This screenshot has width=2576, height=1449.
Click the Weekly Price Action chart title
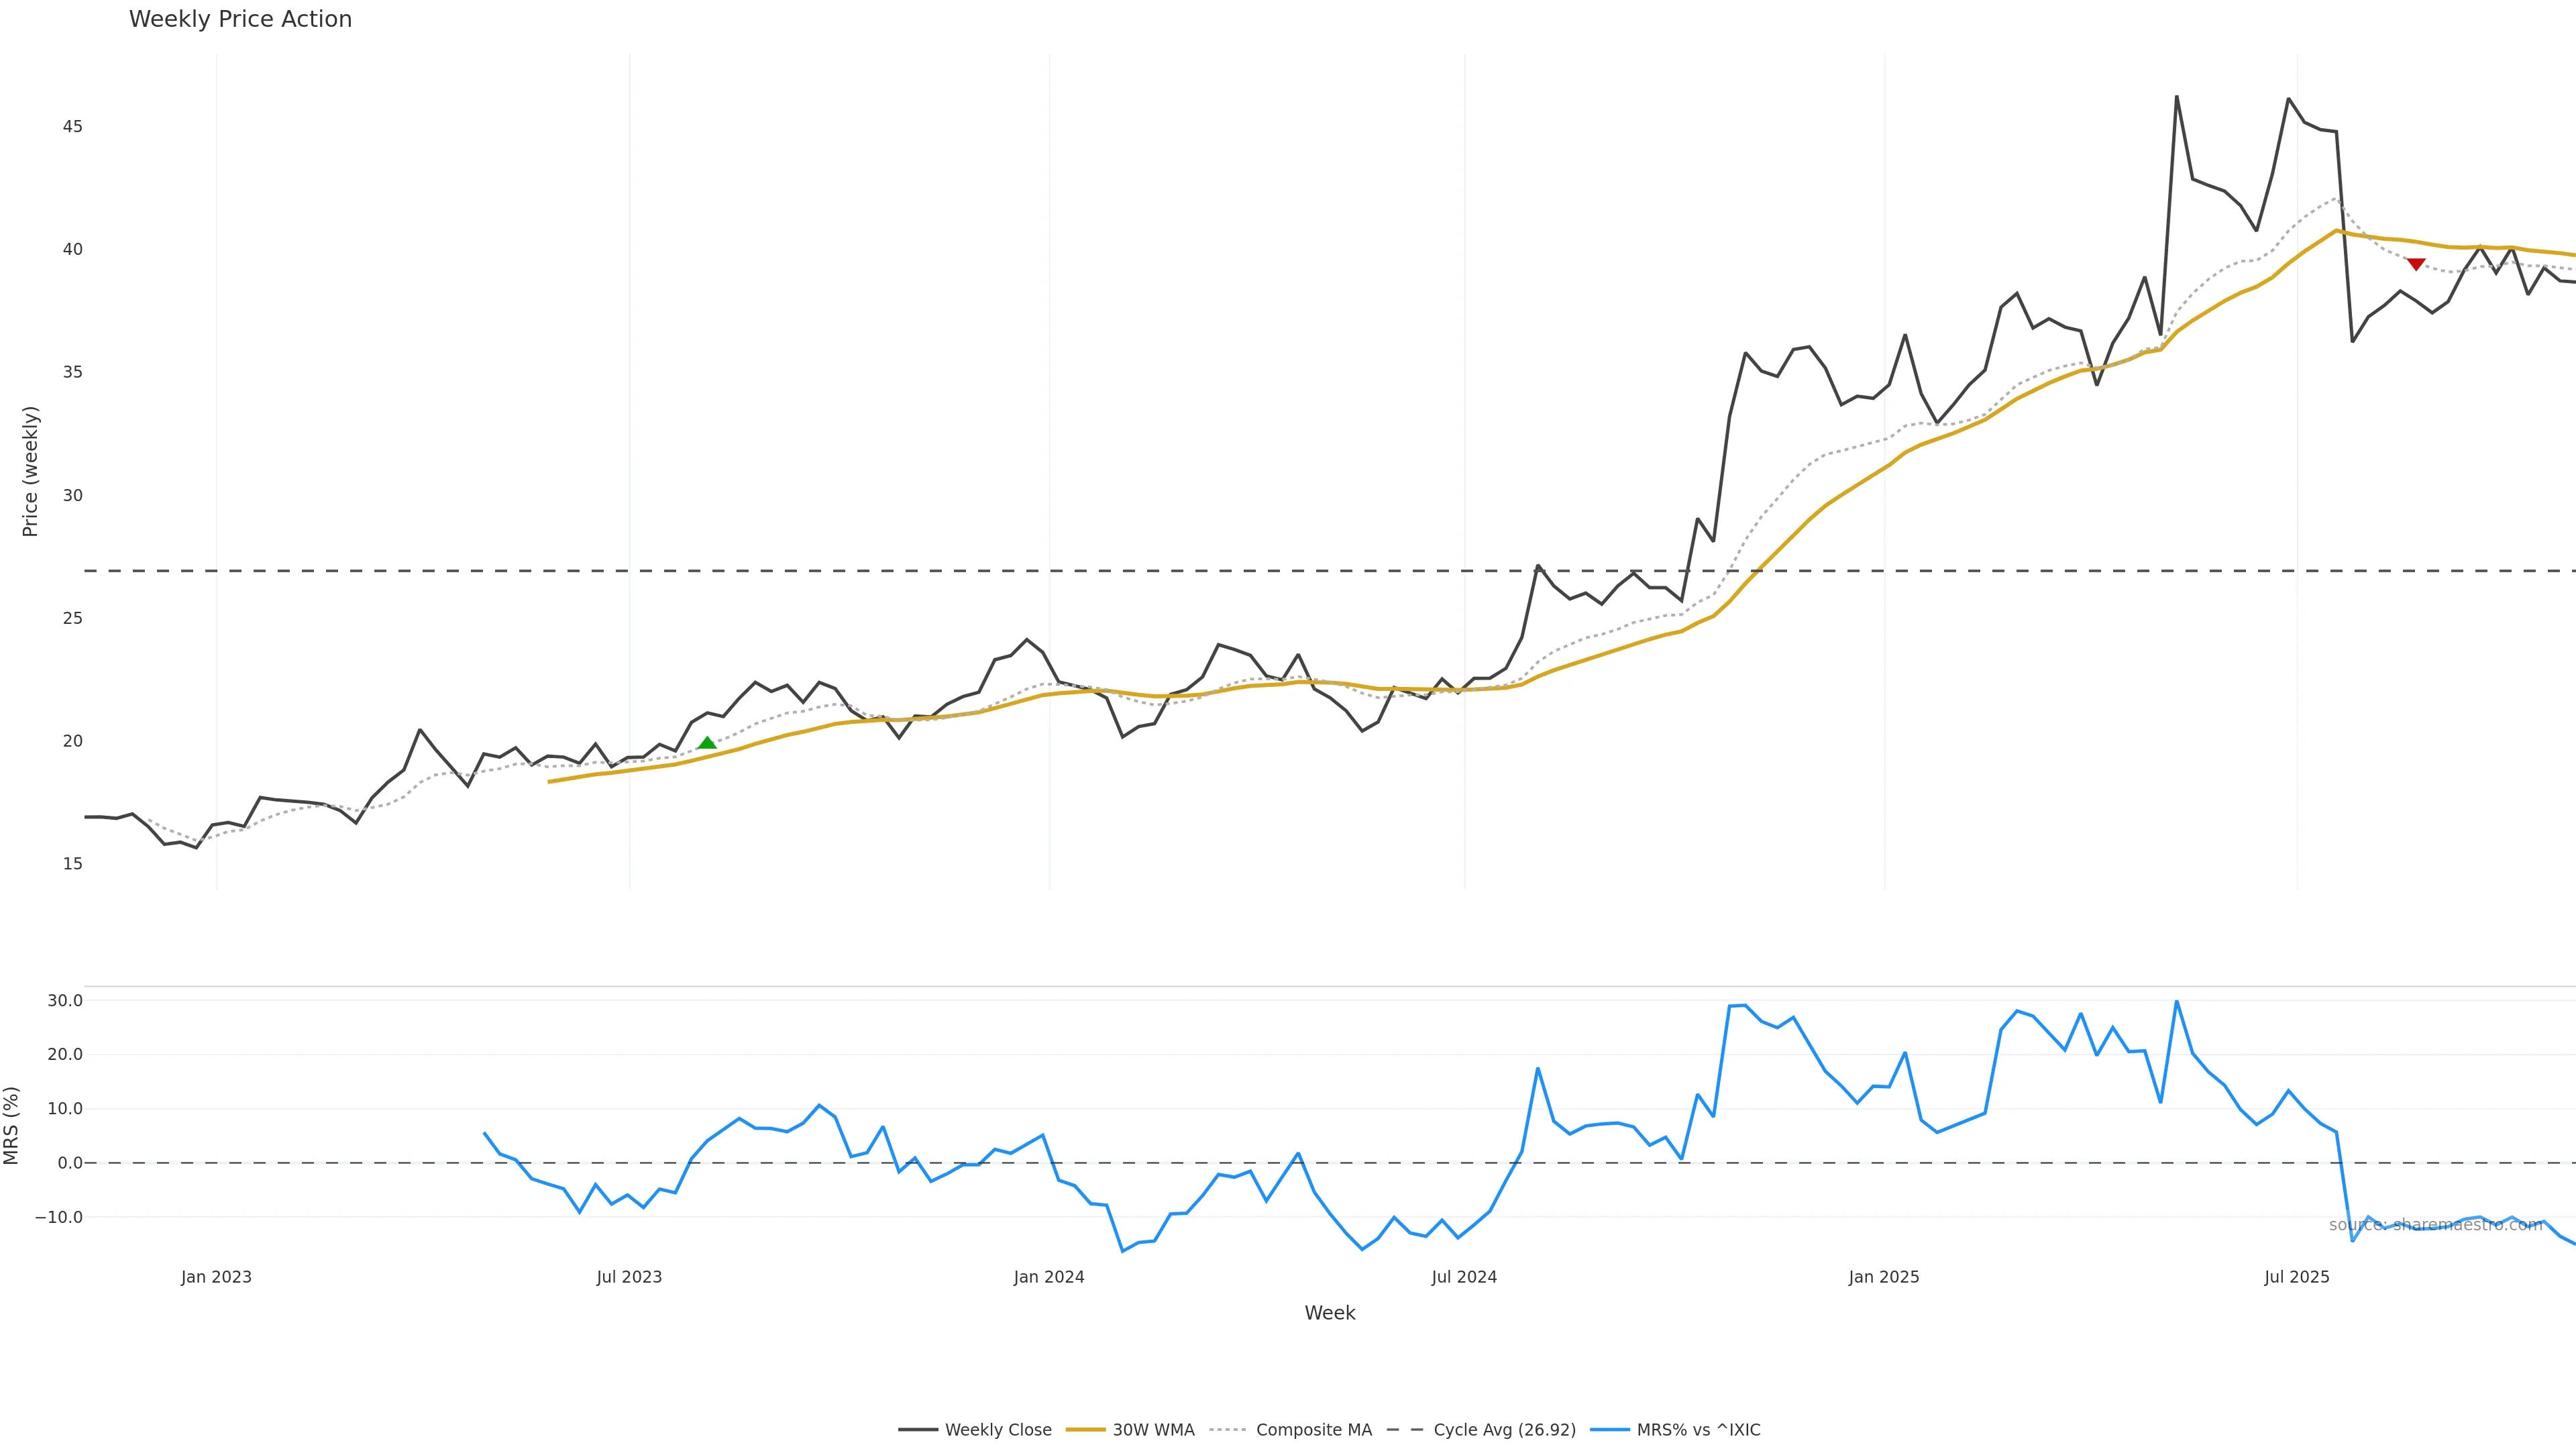(x=240, y=19)
